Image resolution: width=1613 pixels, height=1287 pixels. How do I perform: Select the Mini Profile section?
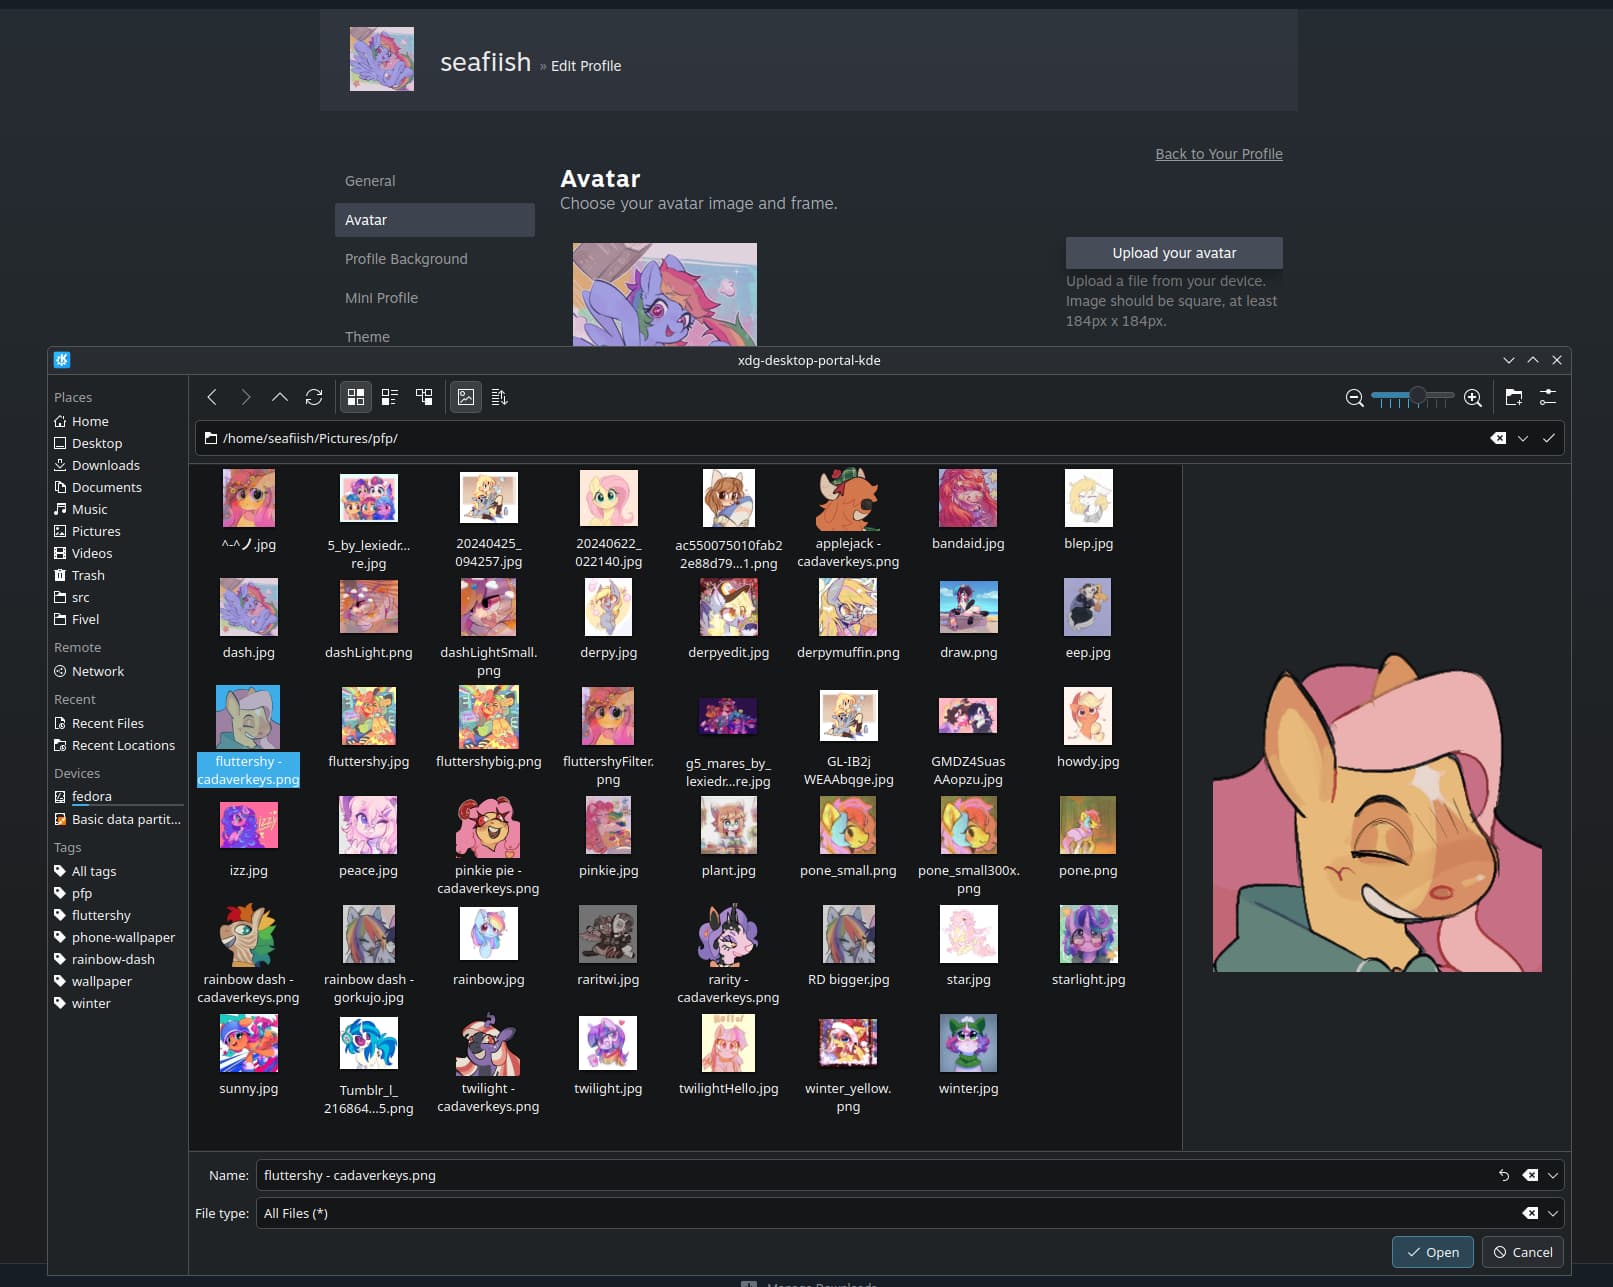pos(381,298)
